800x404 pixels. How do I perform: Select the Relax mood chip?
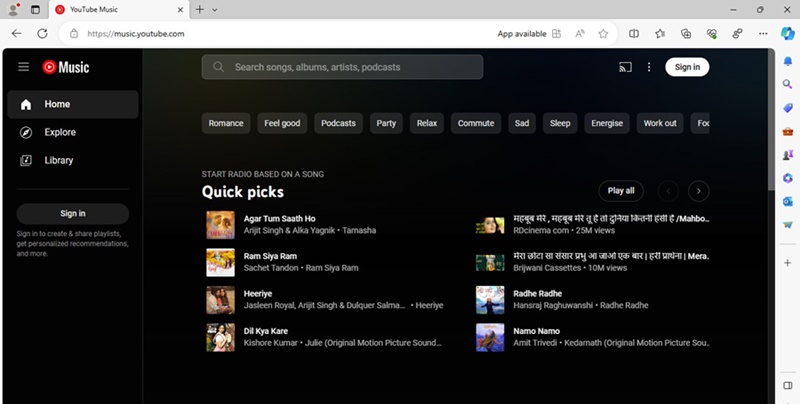tap(427, 123)
